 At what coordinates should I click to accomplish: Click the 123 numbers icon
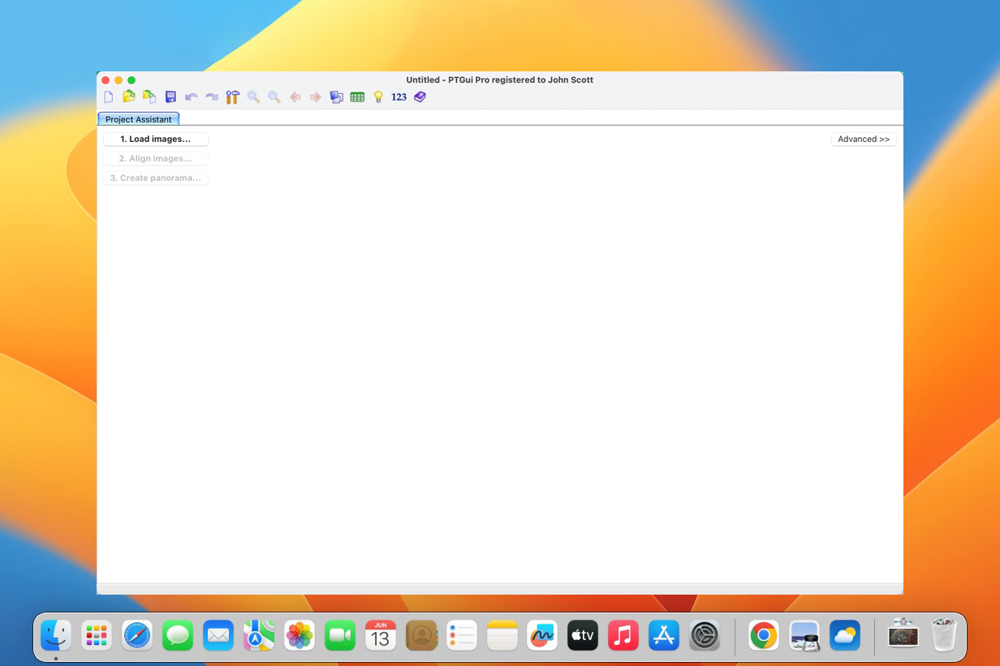pyautogui.click(x=399, y=97)
